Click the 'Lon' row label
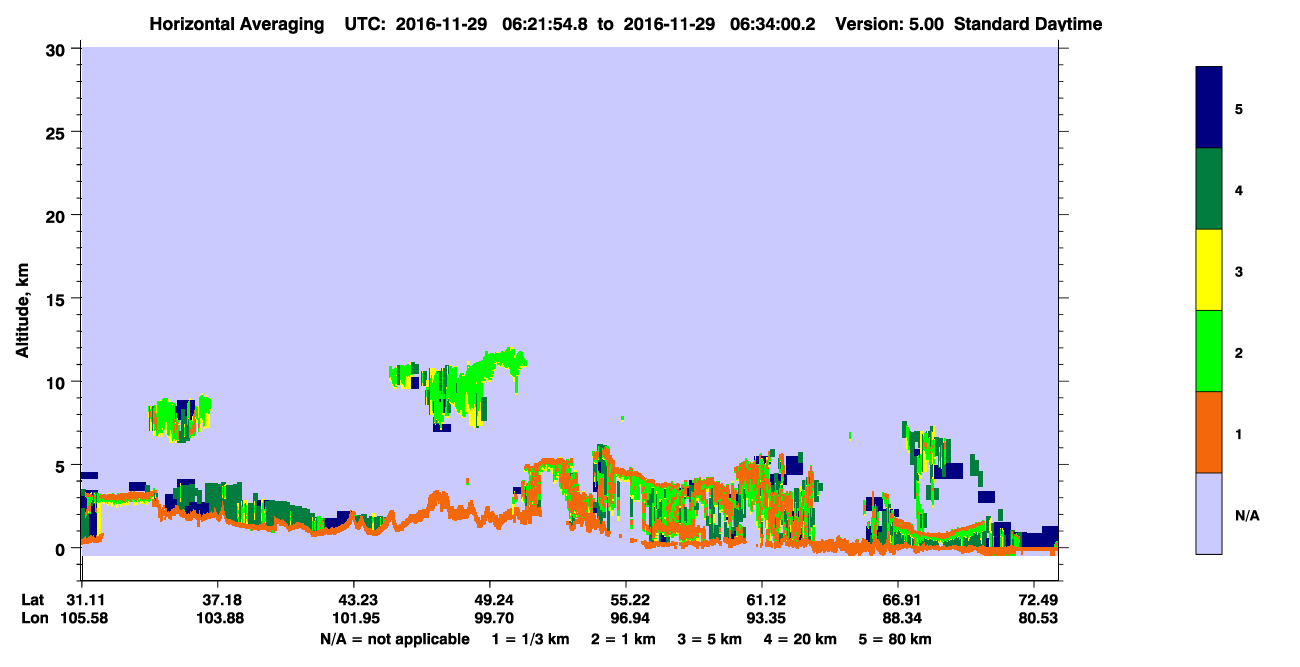This screenshot has width=1300, height=667. 34,619
